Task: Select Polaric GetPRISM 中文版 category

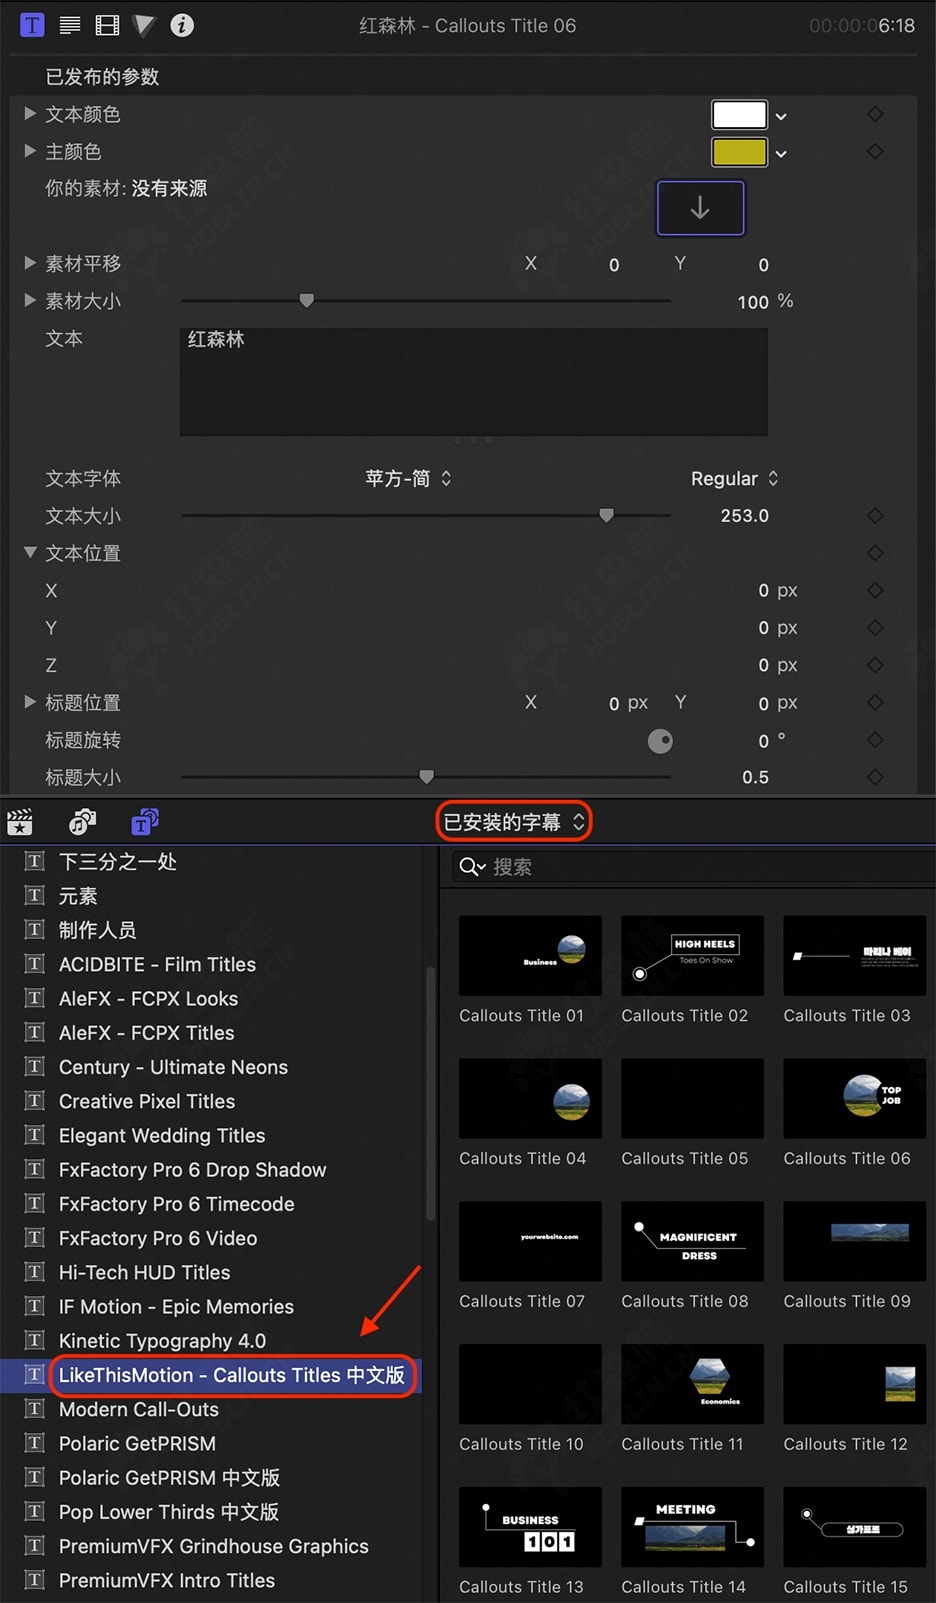Action: pos(169,1477)
